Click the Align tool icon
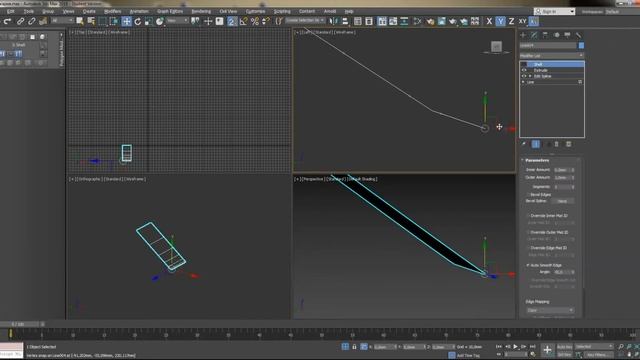 pyautogui.click(x=345, y=21)
